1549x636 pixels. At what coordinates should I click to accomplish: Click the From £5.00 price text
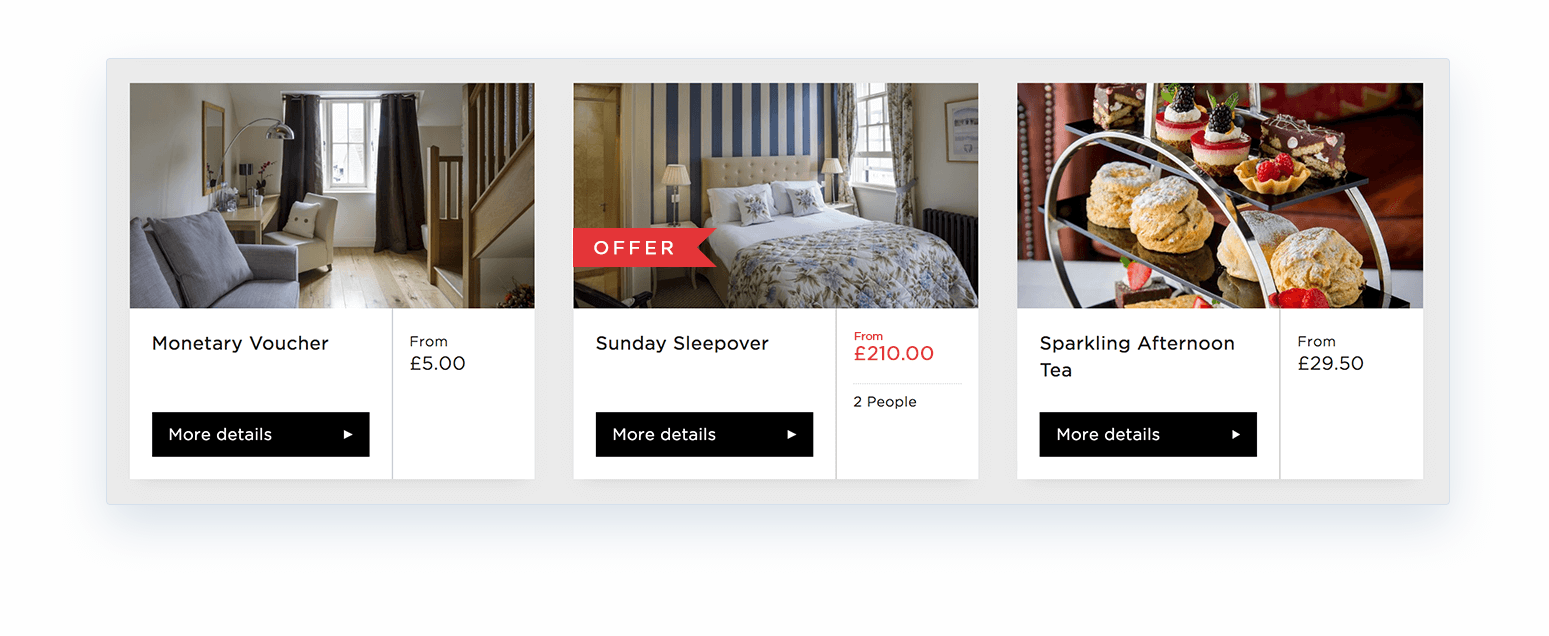pyautogui.click(x=438, y=353)
